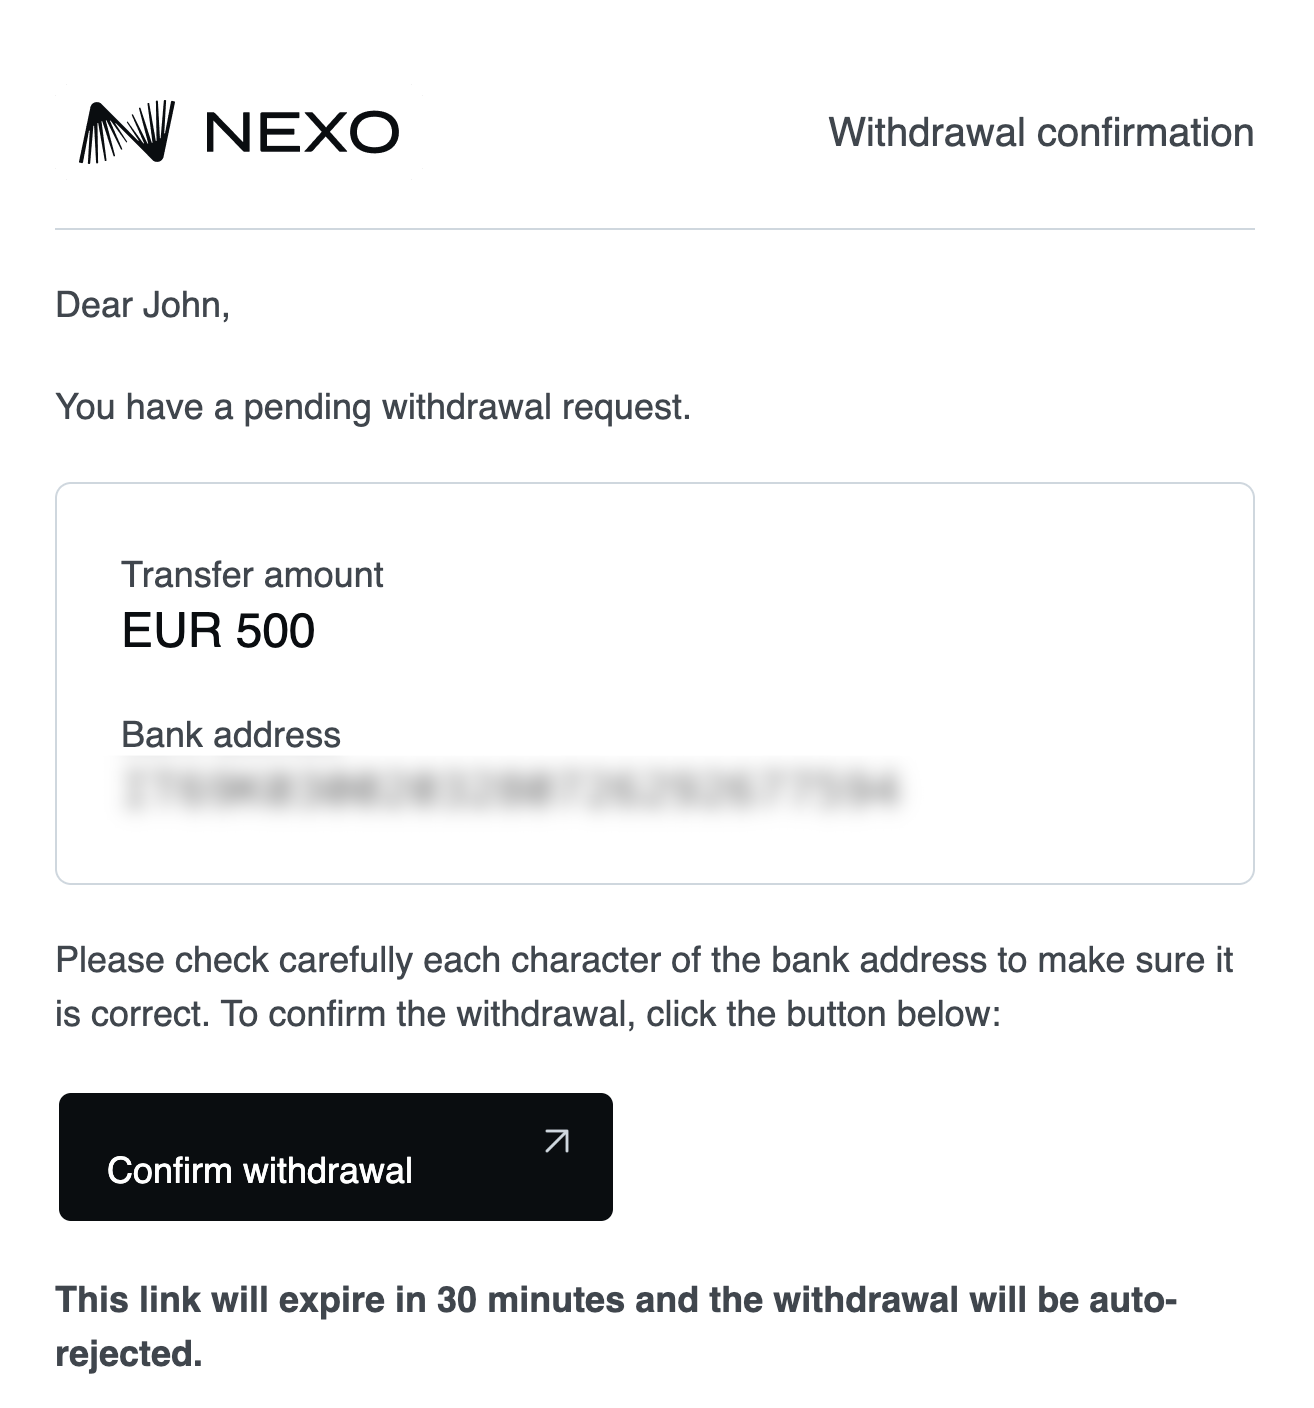Click the horizontal divider under the header
Image resolution: width=1314 pixels, height=1408 pixels.
pos(656,228)
